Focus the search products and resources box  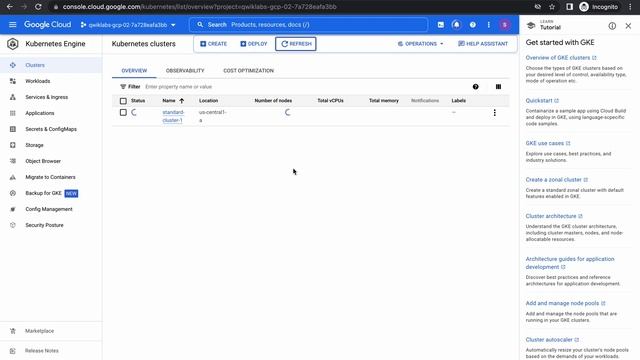(x=308, y=24)
